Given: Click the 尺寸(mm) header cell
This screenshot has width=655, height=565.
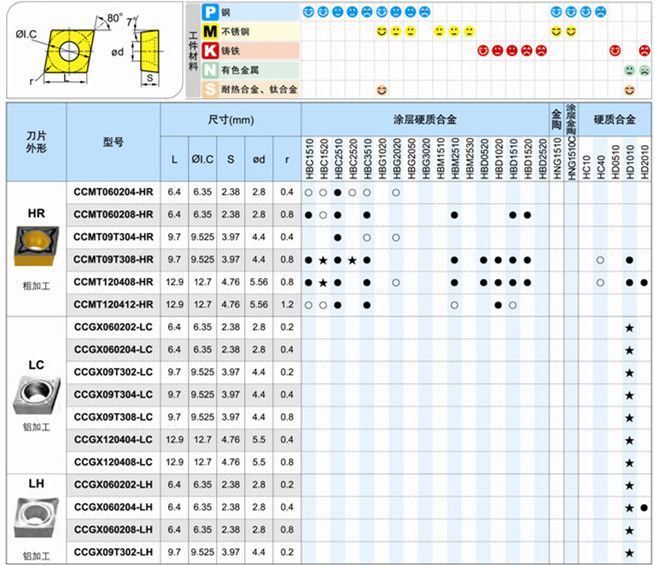Looking at the screenshot, I should [x=231, y=118].
